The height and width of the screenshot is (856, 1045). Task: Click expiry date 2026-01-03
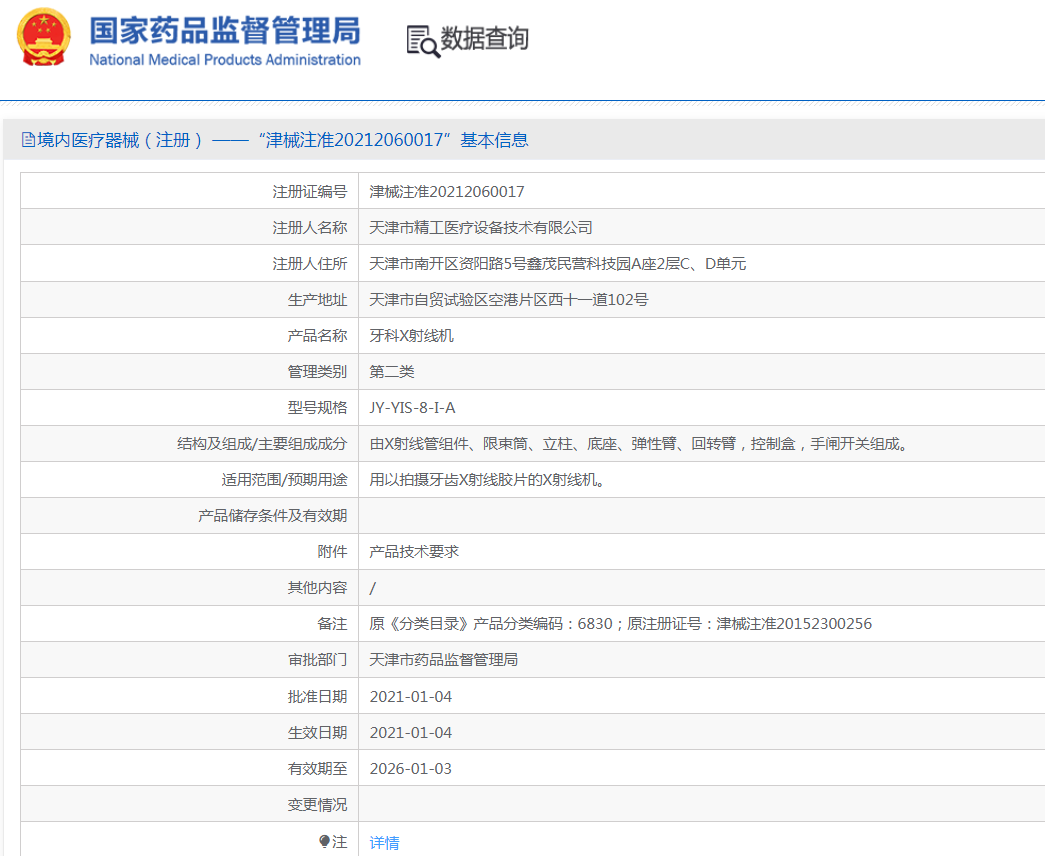point(411,769)
